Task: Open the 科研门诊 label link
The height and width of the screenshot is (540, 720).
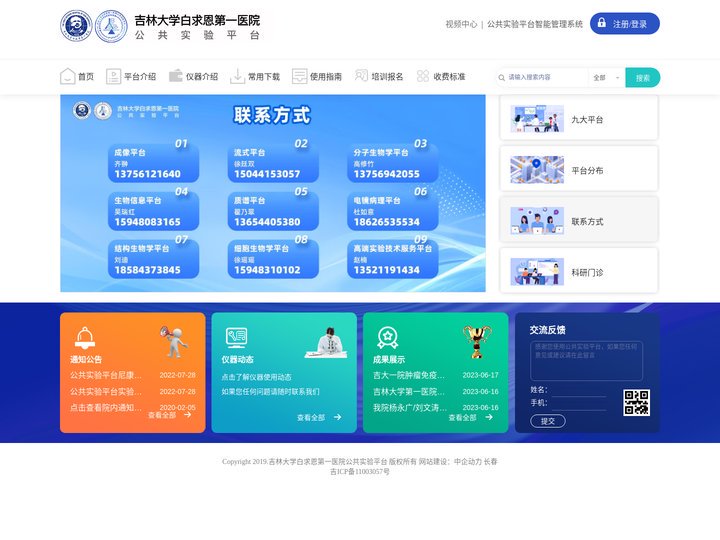Action: (587, 273)
